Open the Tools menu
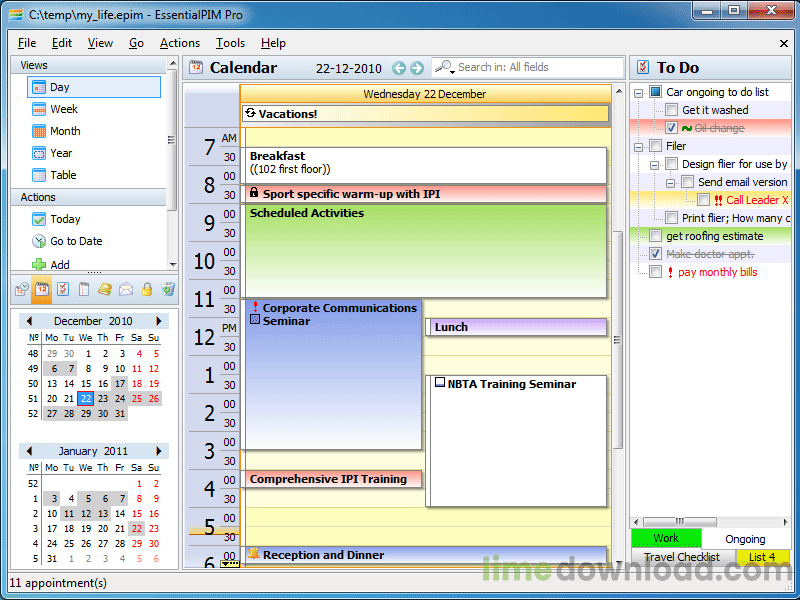Image resolution: width=800 pixels, height=600 pixels. pyautogui.click(x=230, y=43)
